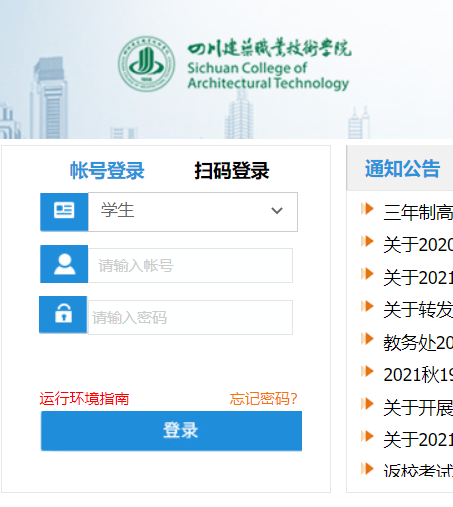
Task: Open the 学生 user type dropdown
Action: 193,212
